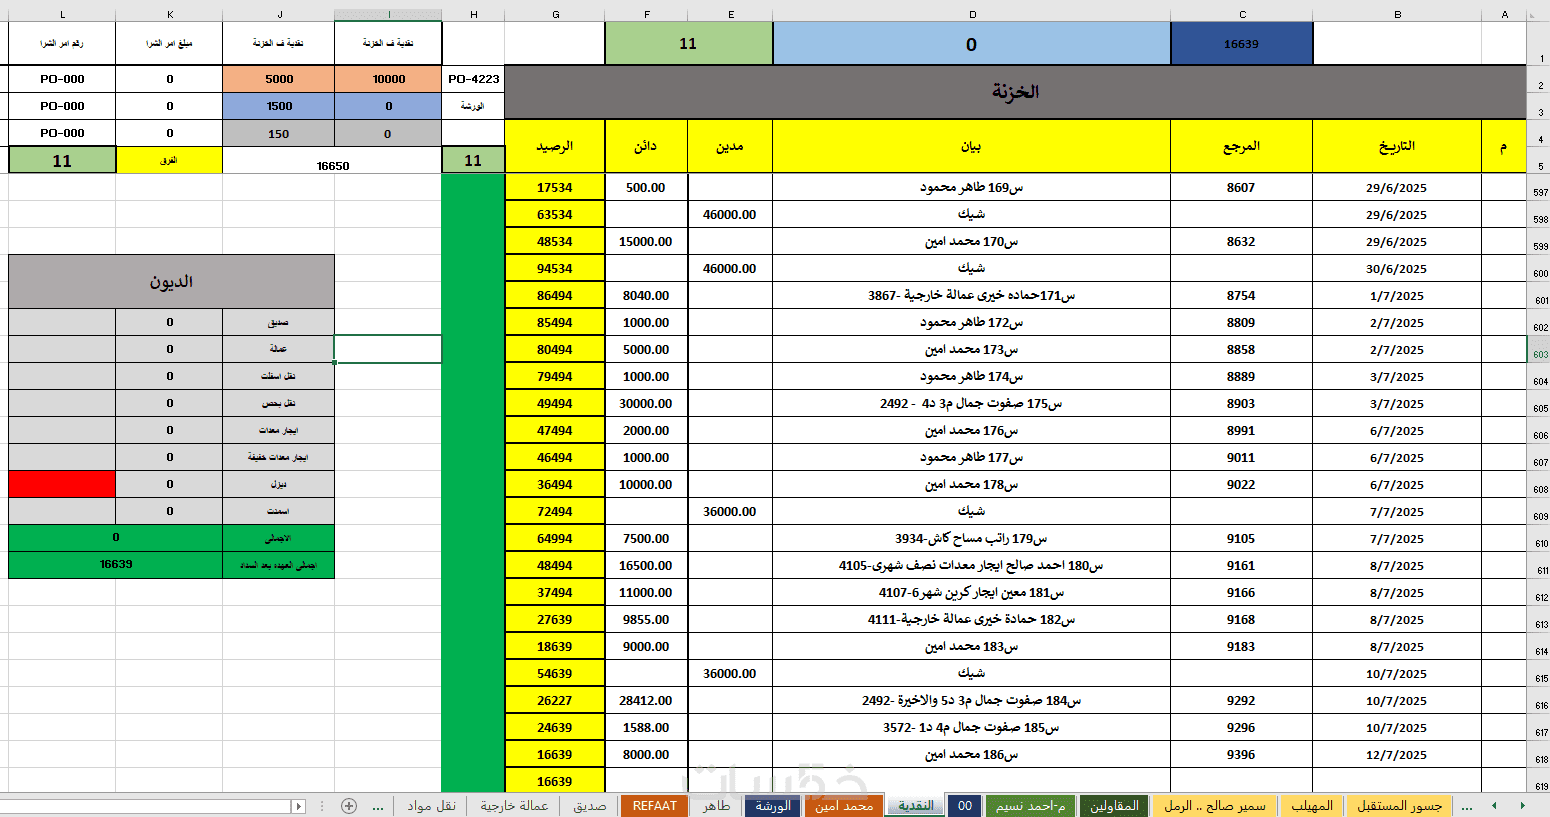Select the orange cell containing 5000
The image size is (1550, 817).
coord(279,79)
